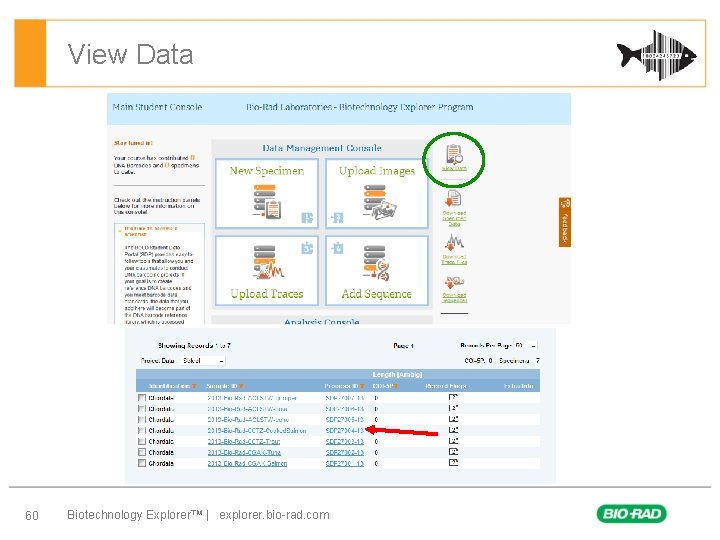Screen dimensions: 720x540
Task: Click record flag icon for SDP27005-13
Action: point(453,419)
